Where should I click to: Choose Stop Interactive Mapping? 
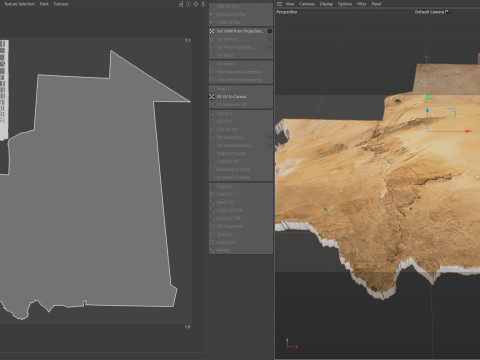click(240, 80)
